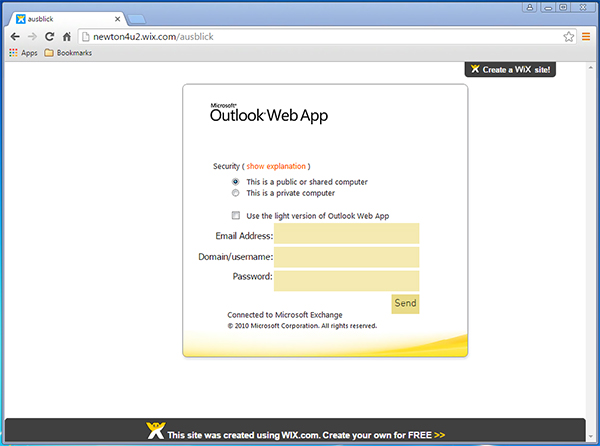This screenshot has height=446, width=600.
Task: Open the Apps grid shortcut
Action: (x=23, y=53)
